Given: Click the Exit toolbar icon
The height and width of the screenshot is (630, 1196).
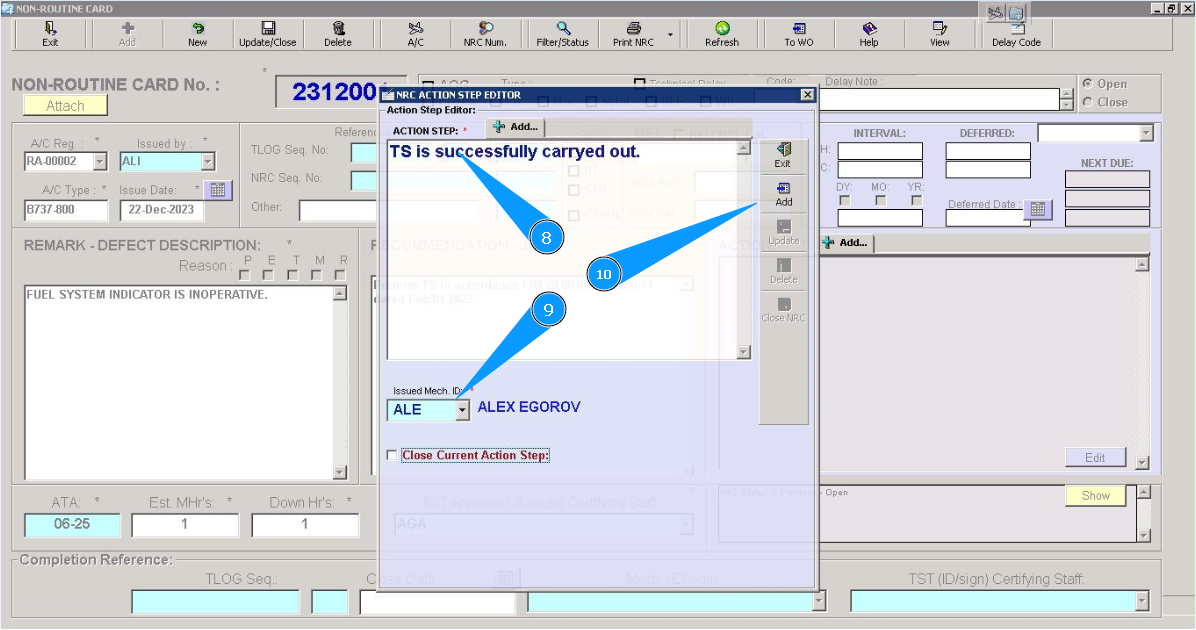Looking at the screenshot, I should pos(50,28).
